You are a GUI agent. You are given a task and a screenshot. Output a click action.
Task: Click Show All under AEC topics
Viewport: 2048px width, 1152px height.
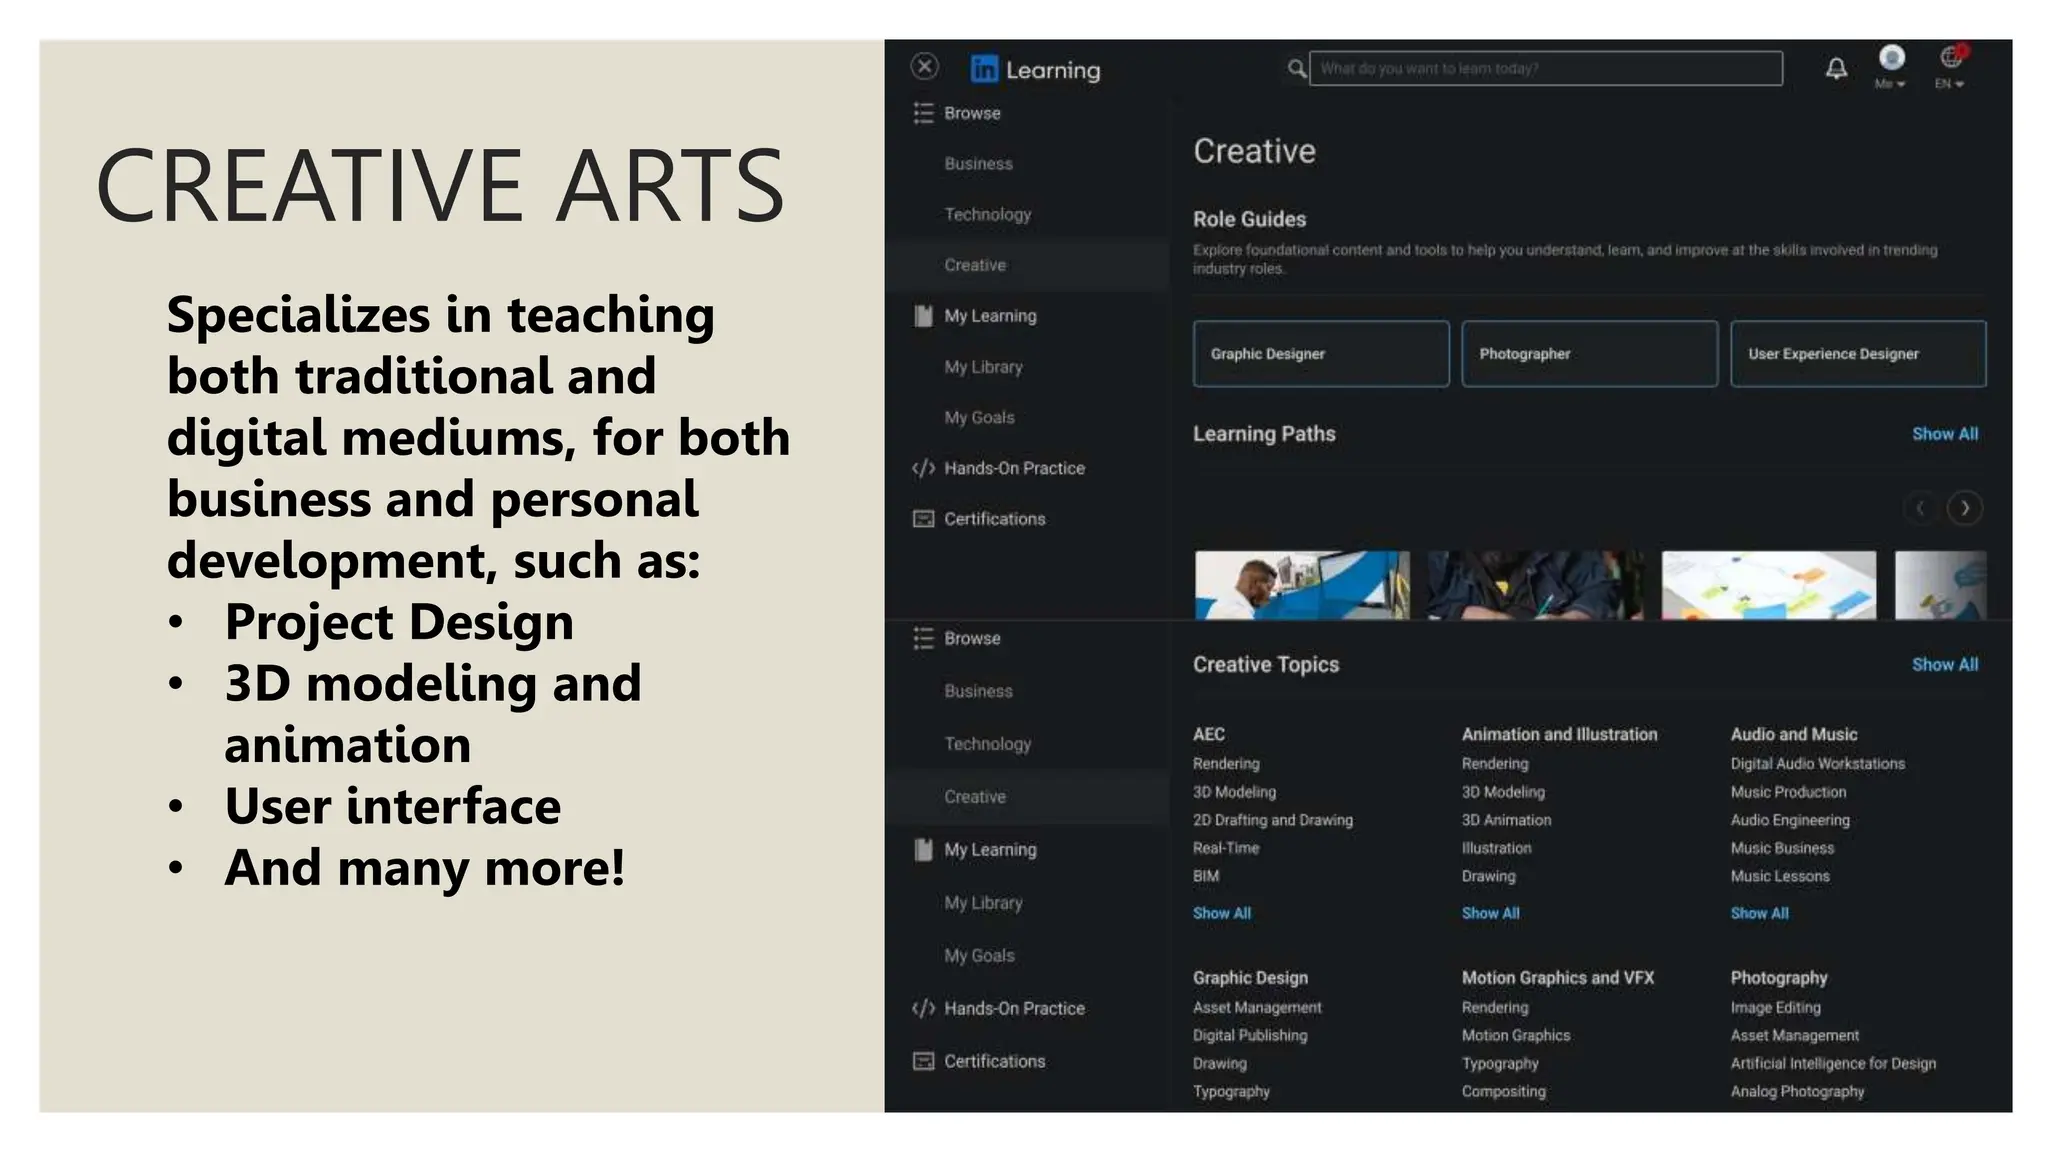(1221, 913)
